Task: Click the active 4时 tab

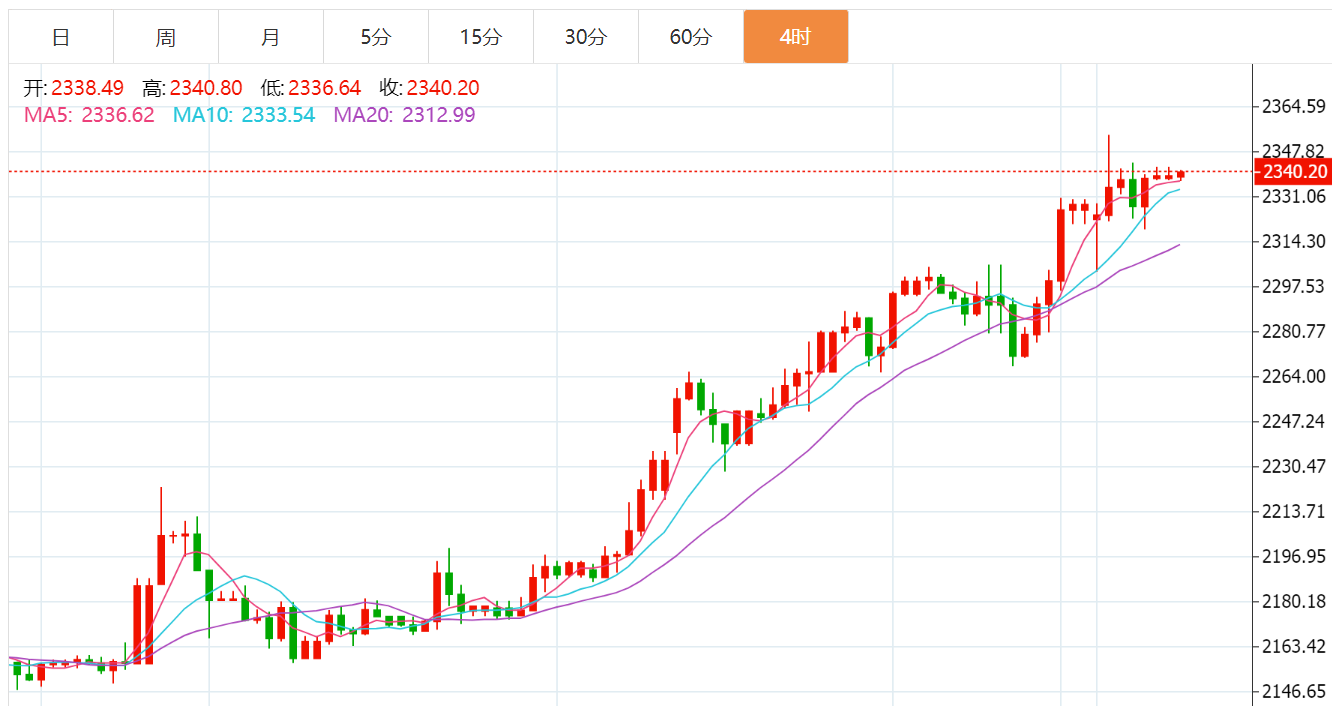Action: 796,37
